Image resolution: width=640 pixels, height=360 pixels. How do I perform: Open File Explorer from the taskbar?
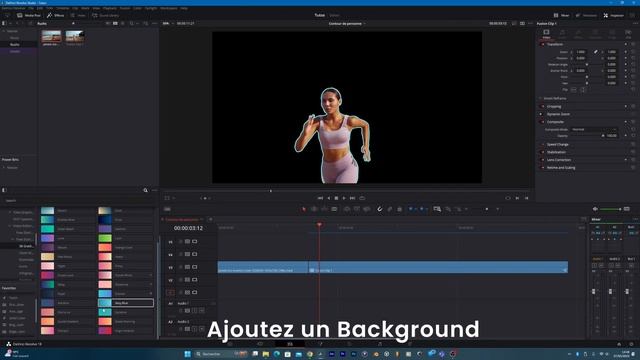tap(266, 354)
